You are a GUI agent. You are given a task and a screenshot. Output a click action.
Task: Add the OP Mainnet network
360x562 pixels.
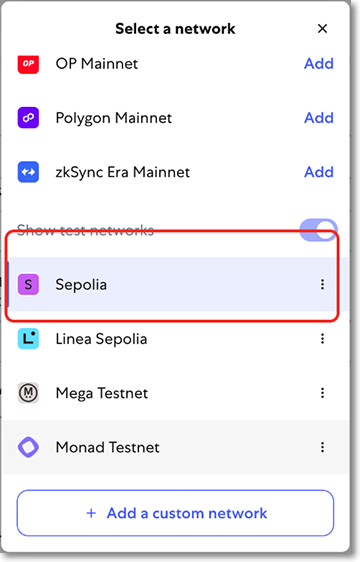(319, 64)
